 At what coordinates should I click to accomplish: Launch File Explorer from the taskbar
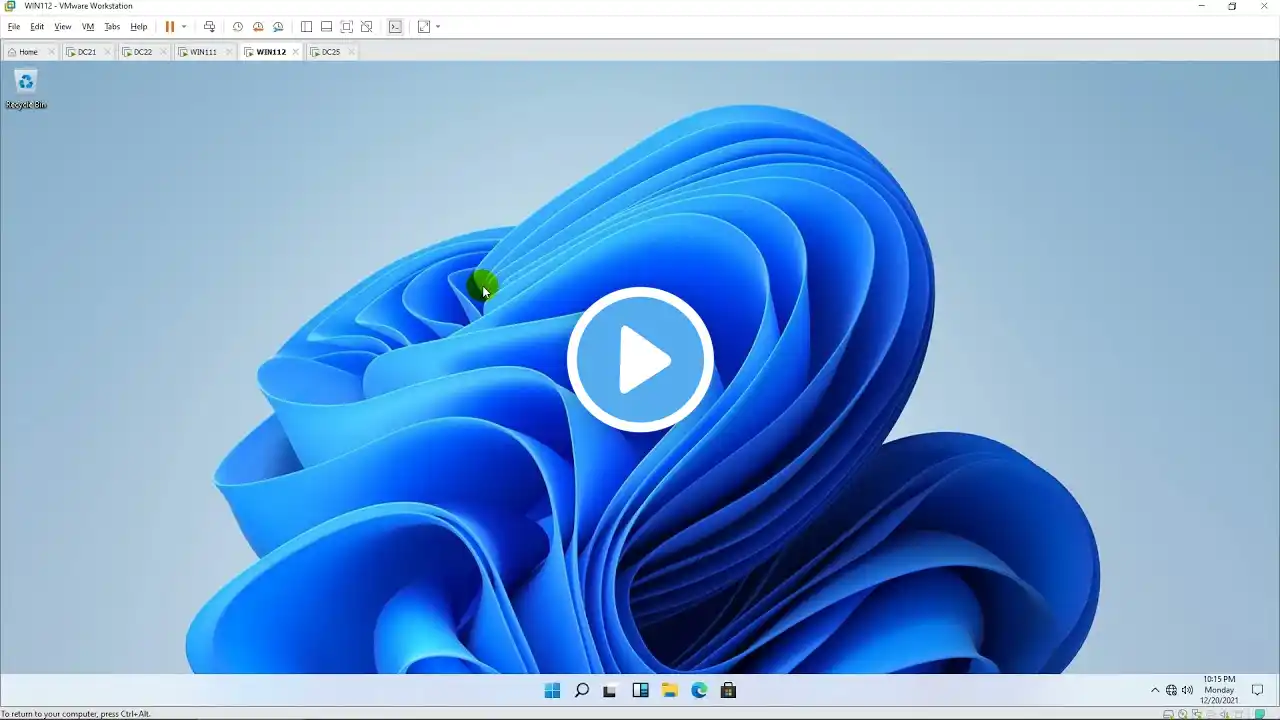(670, 690)
